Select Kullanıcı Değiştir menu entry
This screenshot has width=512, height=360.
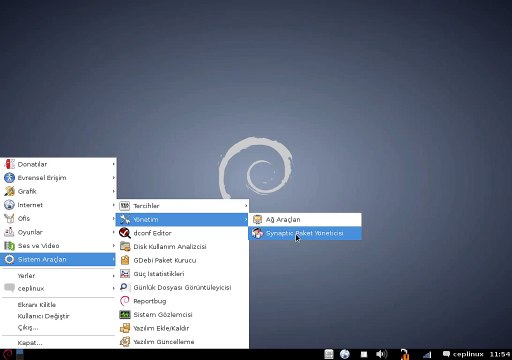[43, 316]
